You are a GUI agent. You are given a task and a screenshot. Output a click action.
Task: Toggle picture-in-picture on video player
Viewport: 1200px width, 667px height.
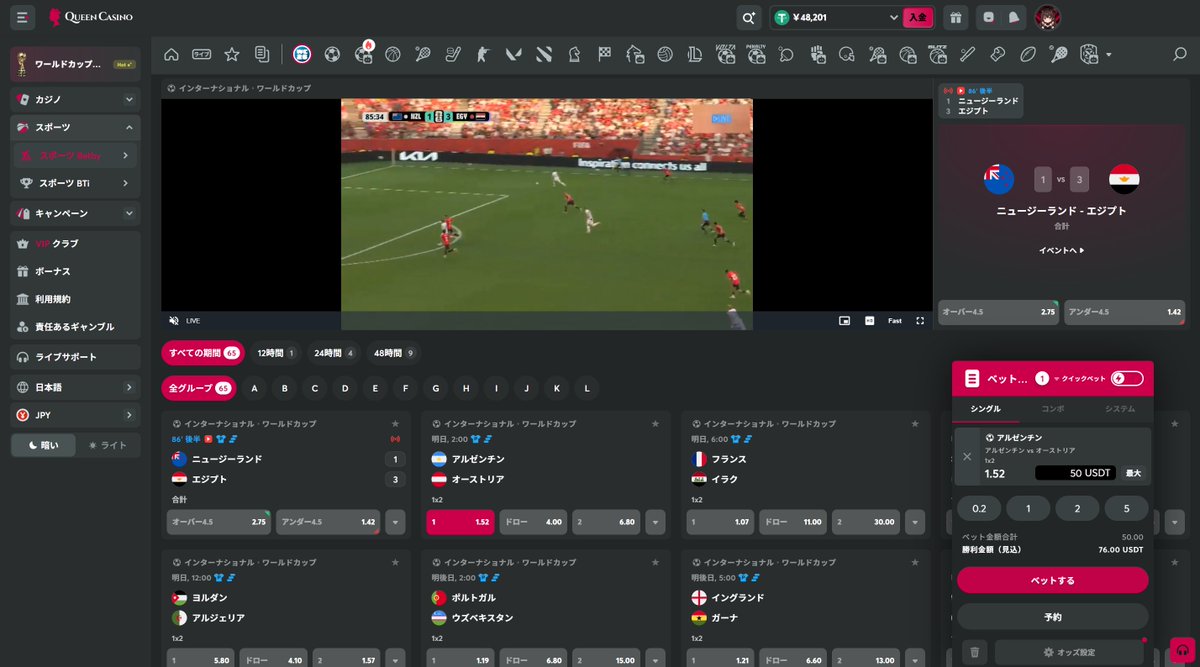click(844, 320)
